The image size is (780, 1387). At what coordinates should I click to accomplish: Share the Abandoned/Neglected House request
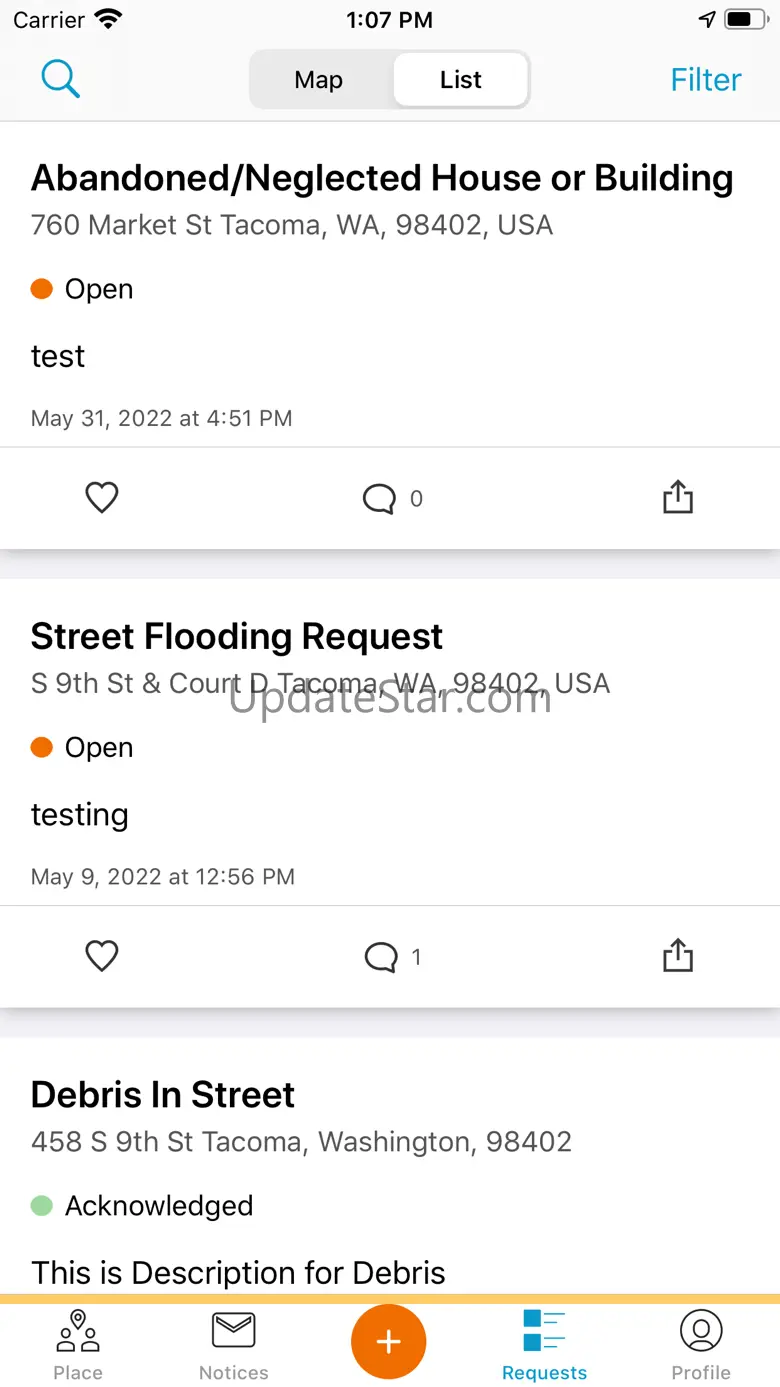tap(678, 497)
